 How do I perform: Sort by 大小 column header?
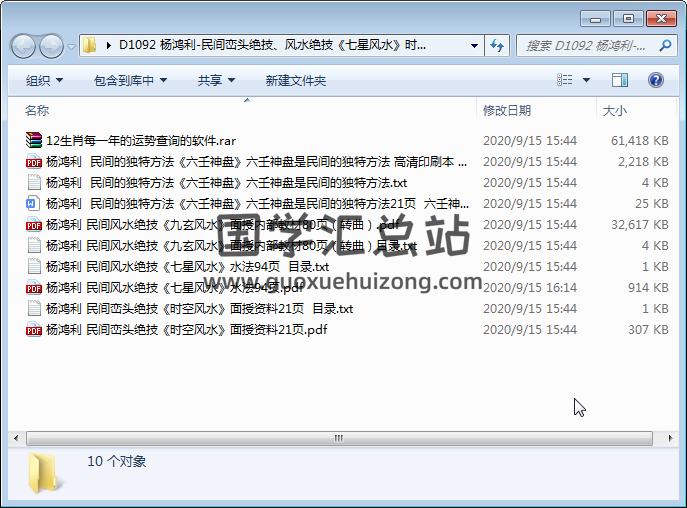pyautogui.click(x=615, y=110)
